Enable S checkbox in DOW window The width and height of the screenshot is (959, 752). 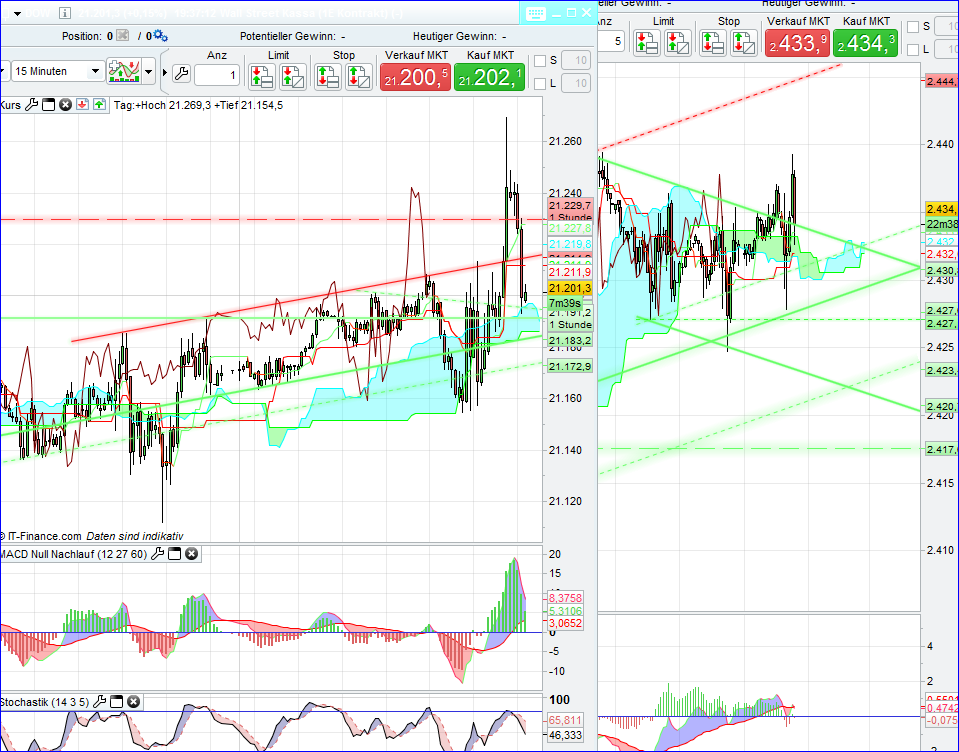[539, 61]
